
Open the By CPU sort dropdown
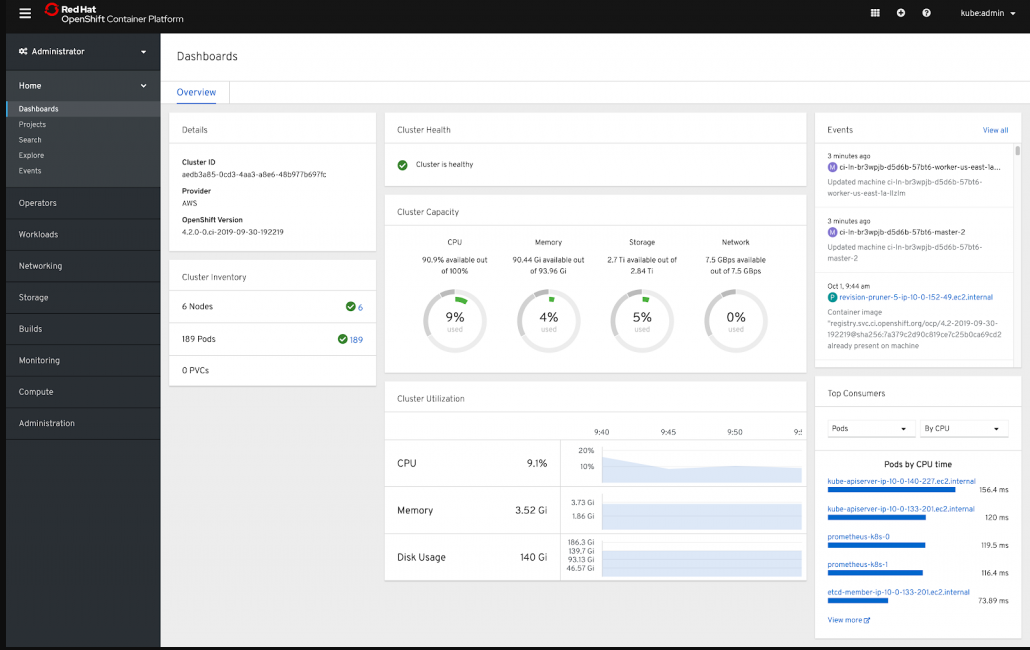tap(963, 428)
